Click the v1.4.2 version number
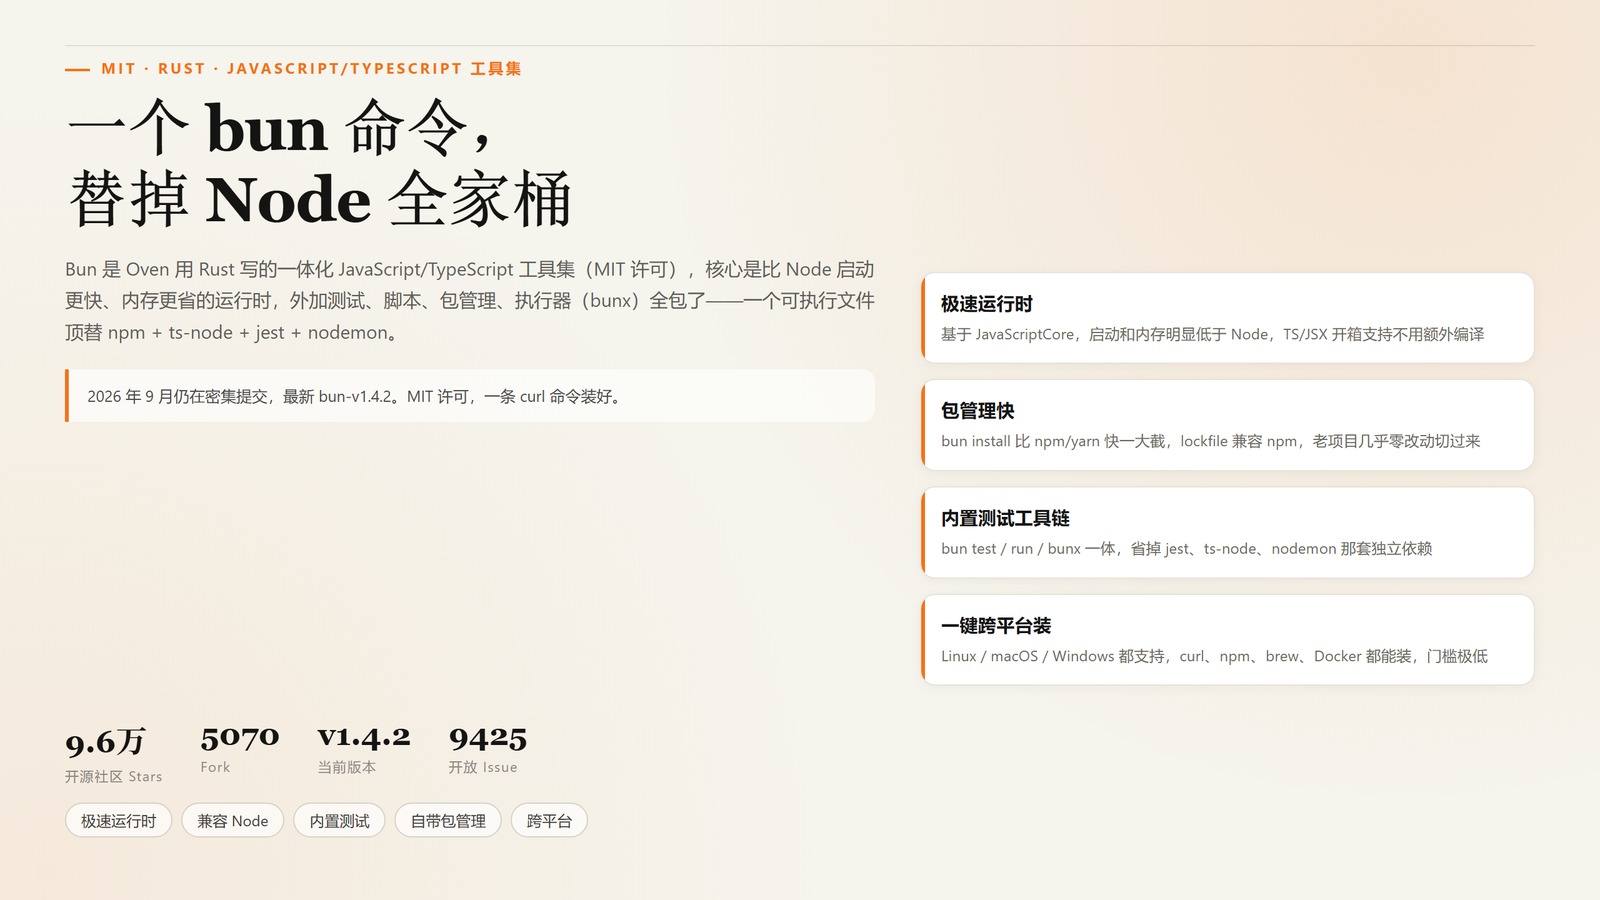The image size is (1600, 900). click(364, 738)
